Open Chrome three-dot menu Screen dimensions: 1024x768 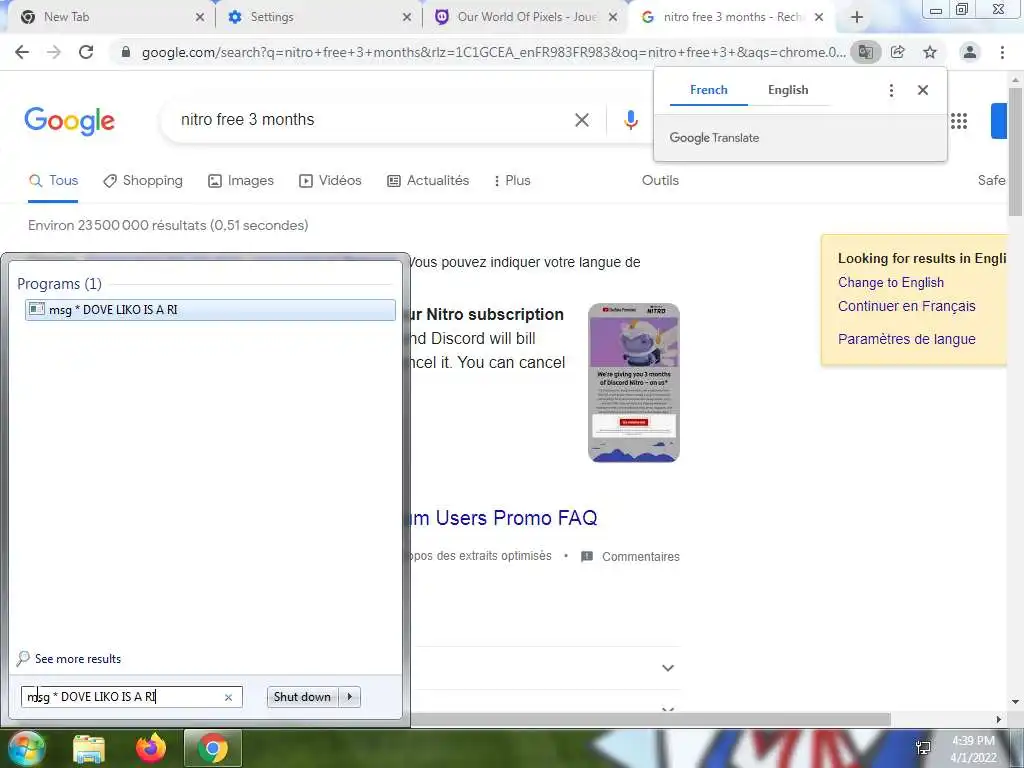(x=1002, y=52)
